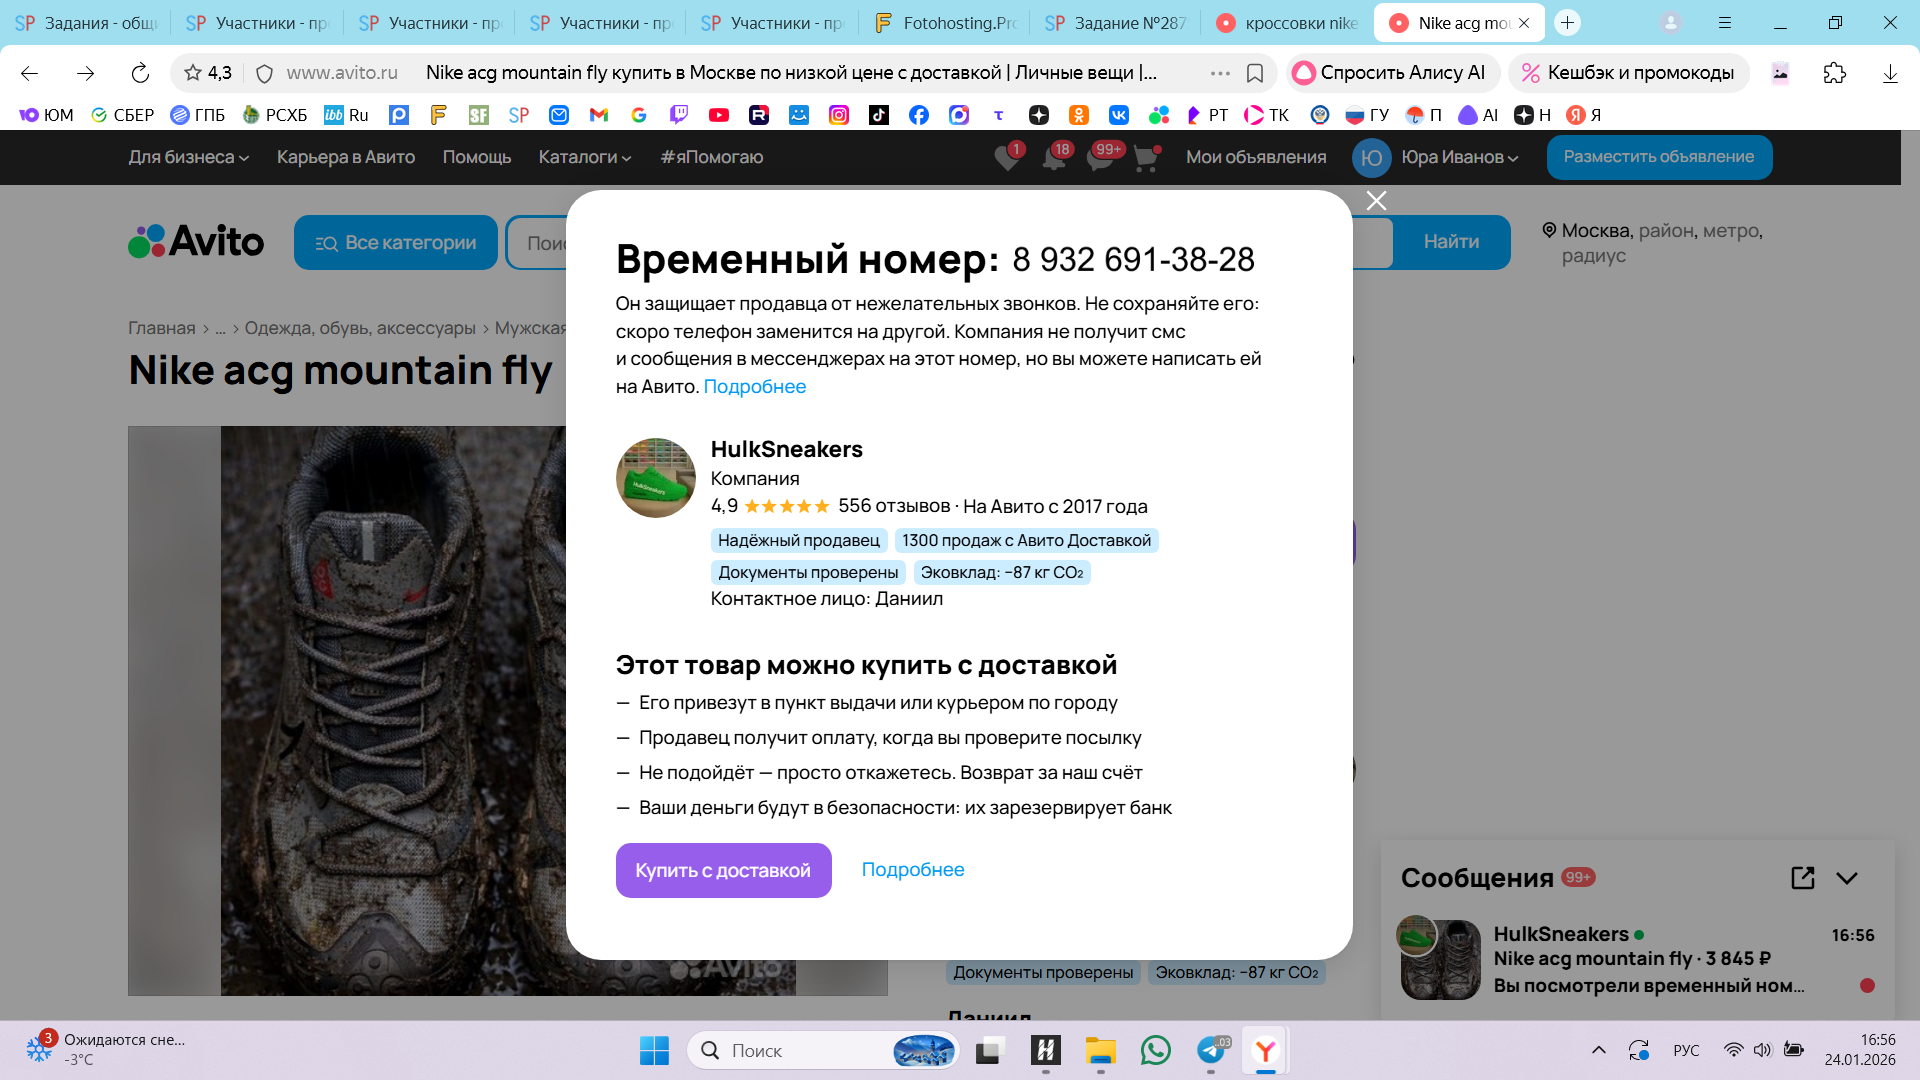
Task: Follow Подробнее link next to buy button
Action: coord(912,870)
